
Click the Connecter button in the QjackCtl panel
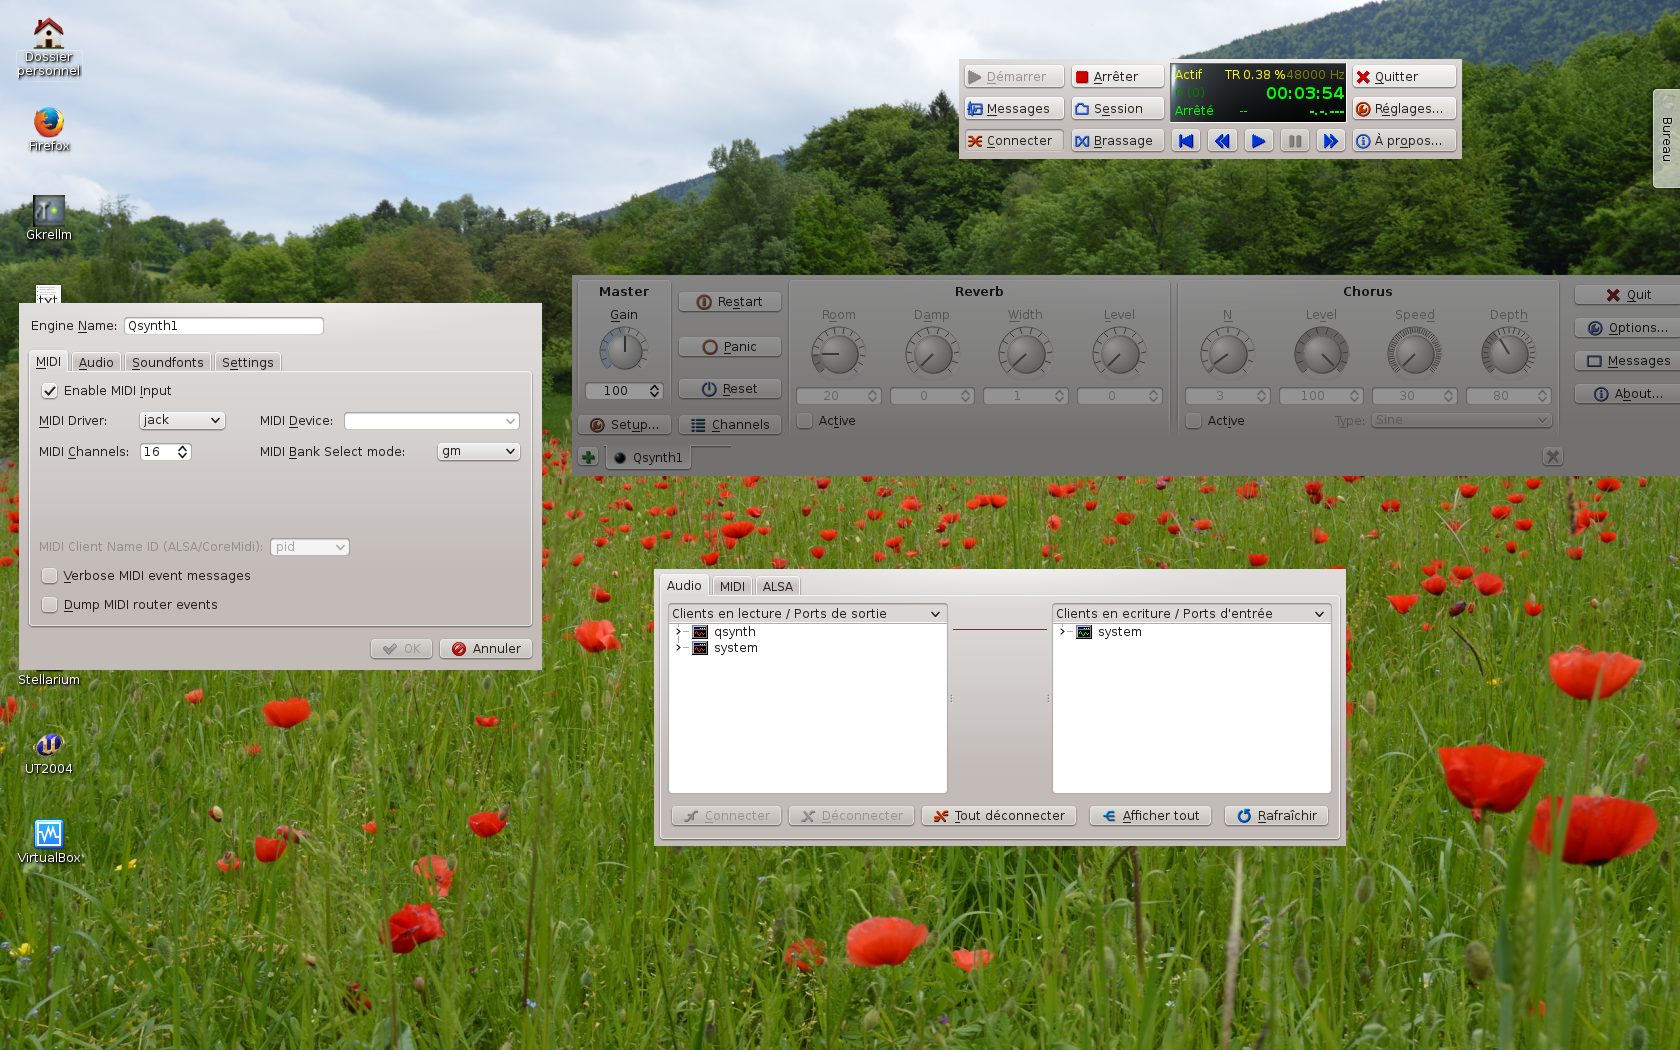[x=1014, y=141]
